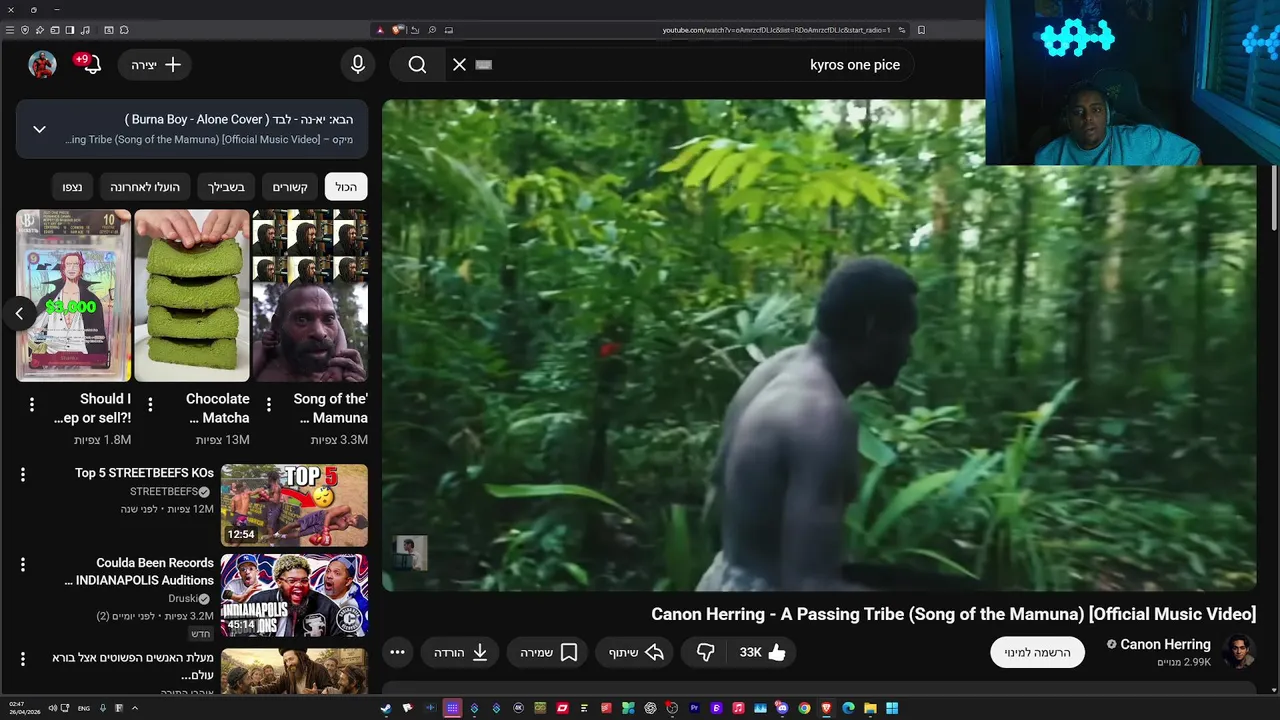This screenshot has width=1280, height=720.
Task: Select the 'הועלו לאחרונה' filter chip
Action: click(145, 187)
